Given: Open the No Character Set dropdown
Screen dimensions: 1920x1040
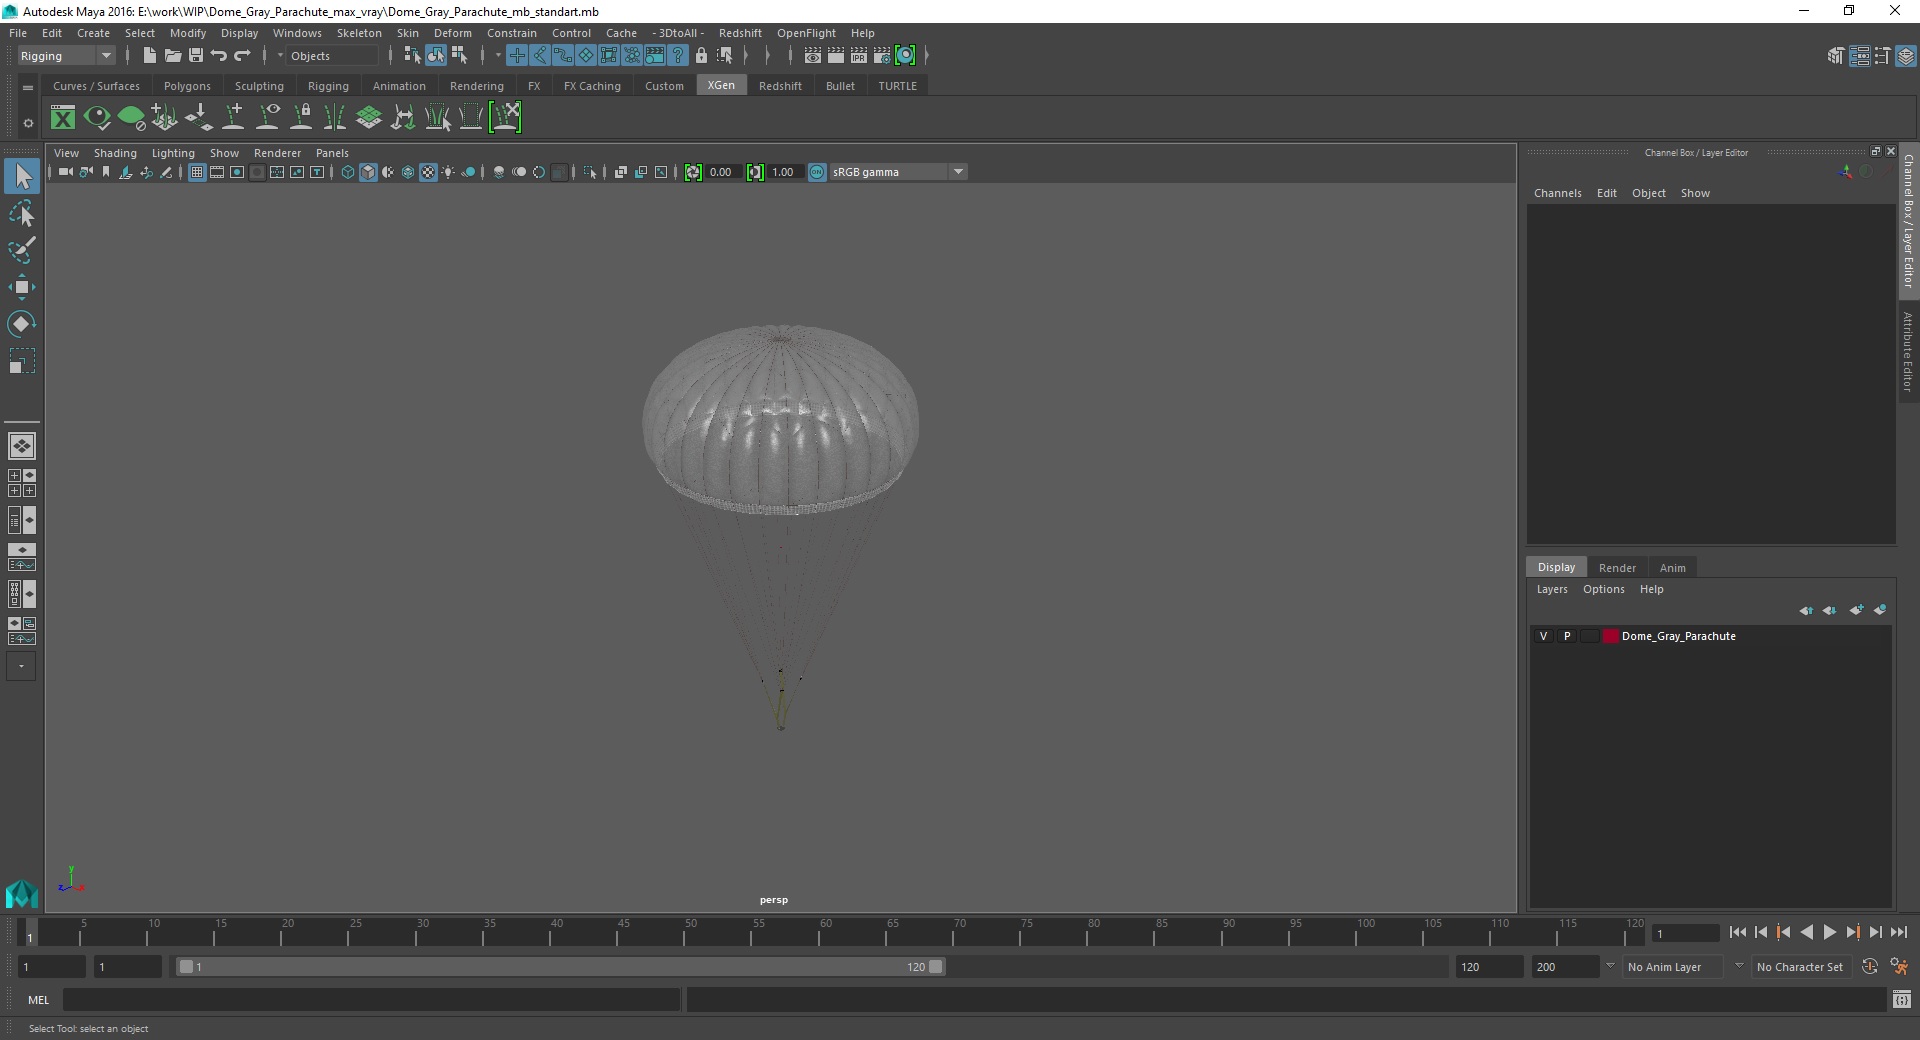Looking at the screenshot, I should 1800,967.
